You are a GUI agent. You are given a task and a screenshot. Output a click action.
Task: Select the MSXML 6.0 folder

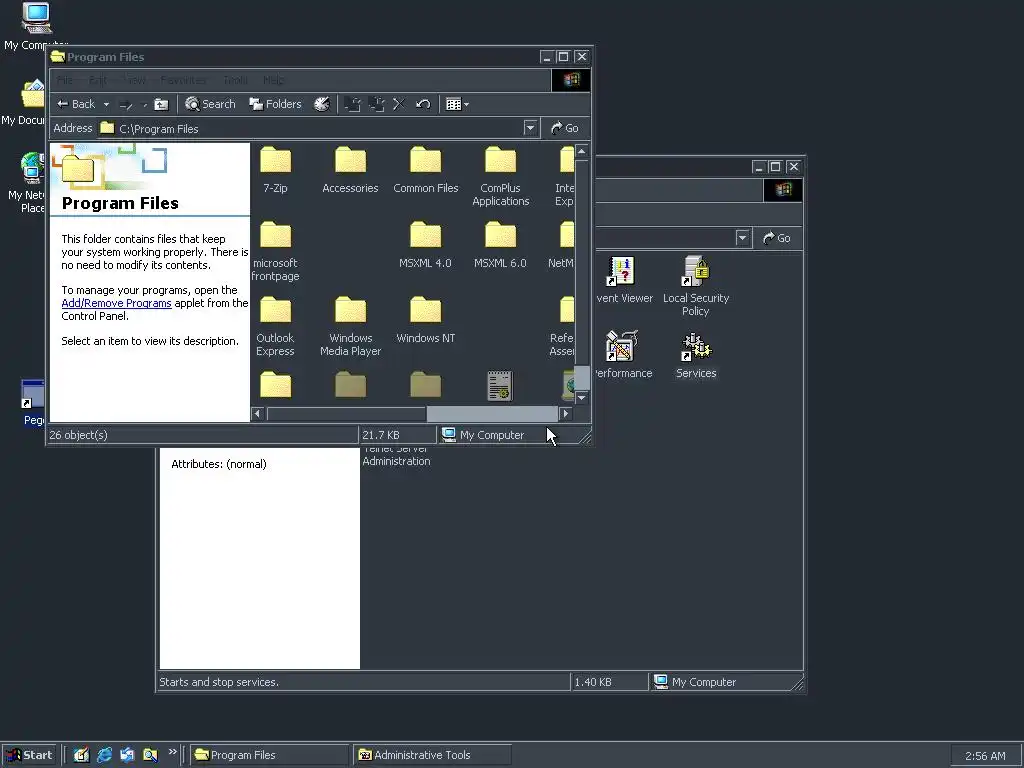pyautogui.click(x=501, y=246)
